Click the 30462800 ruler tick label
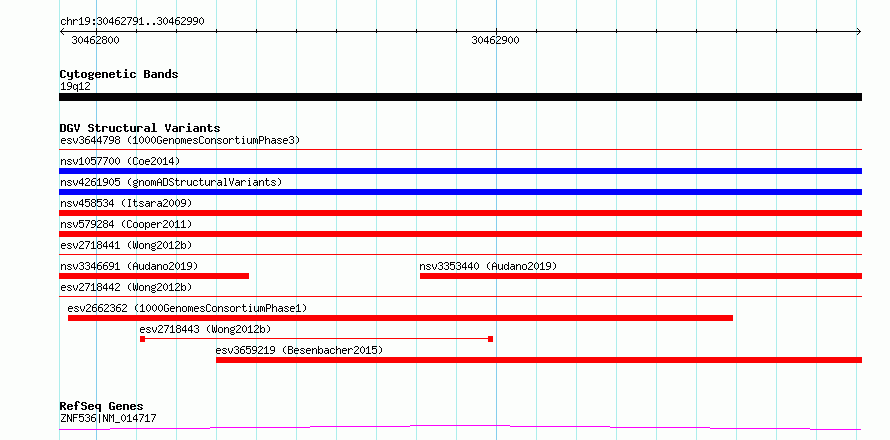Viewport: 890px width, 440px height. coord(95,40)
